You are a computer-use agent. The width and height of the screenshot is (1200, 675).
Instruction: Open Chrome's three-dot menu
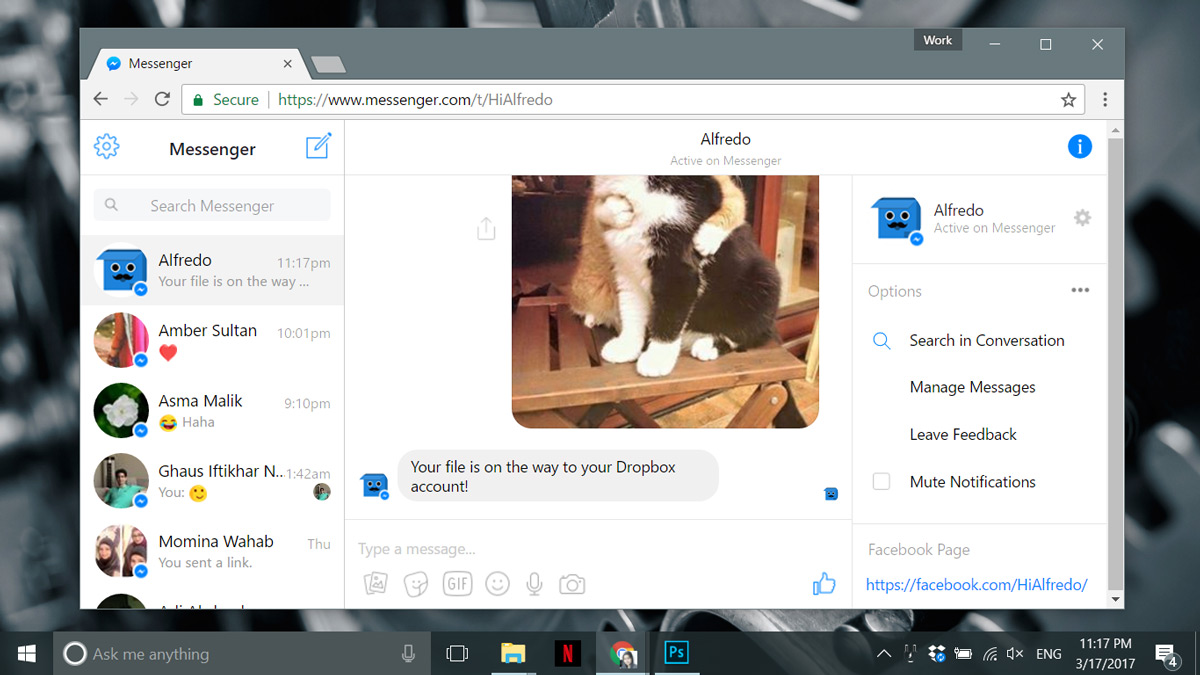tap(1105, 100)
